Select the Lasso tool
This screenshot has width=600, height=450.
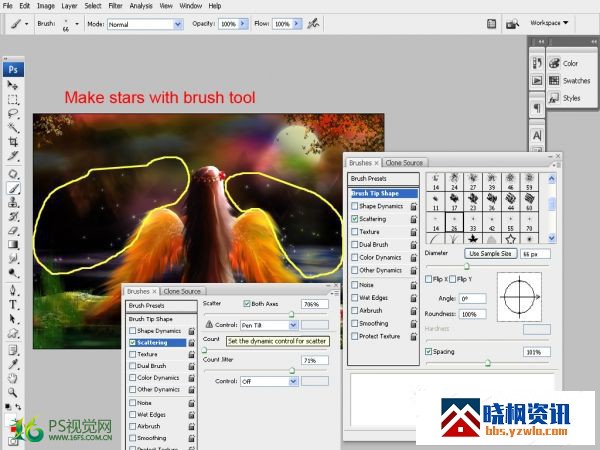click(x=13, y=114)
